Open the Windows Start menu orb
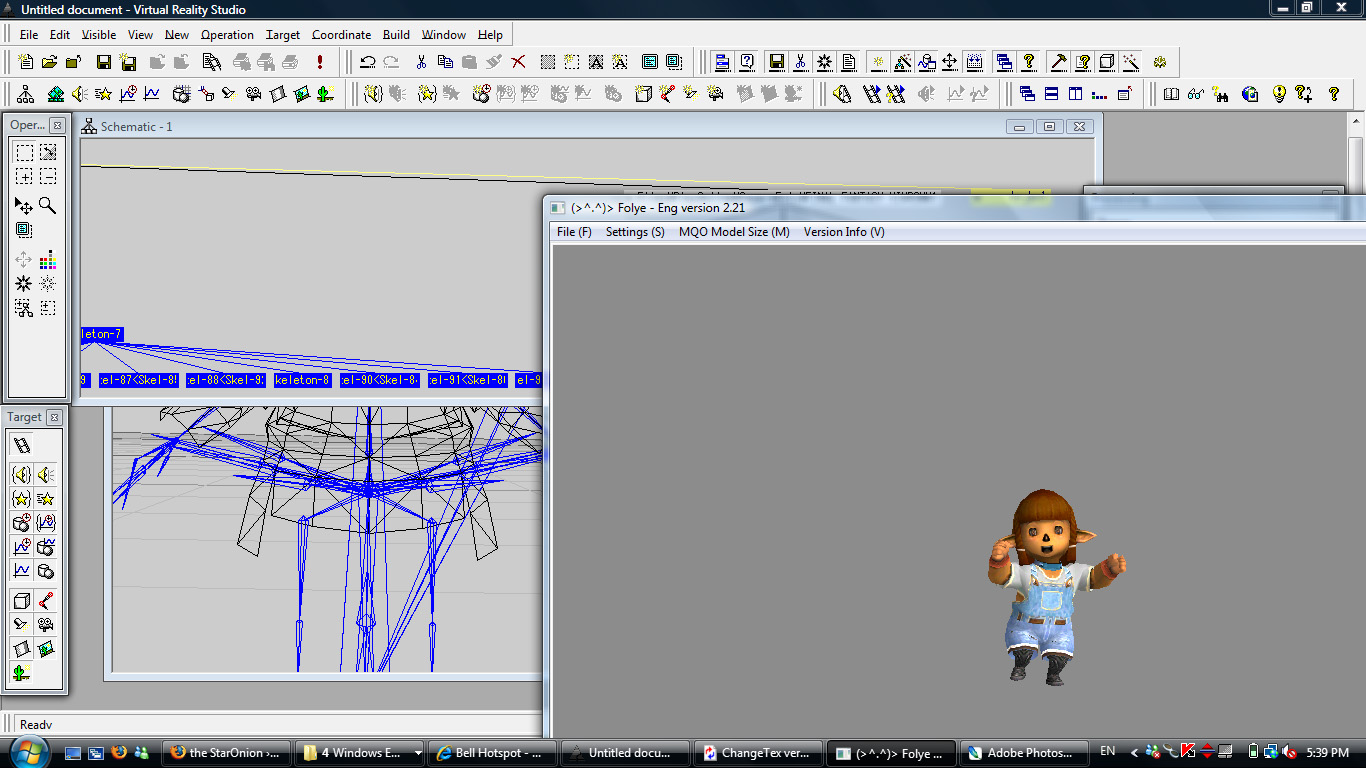Viewport: 1366px width, 768px height. coord(28,752)
